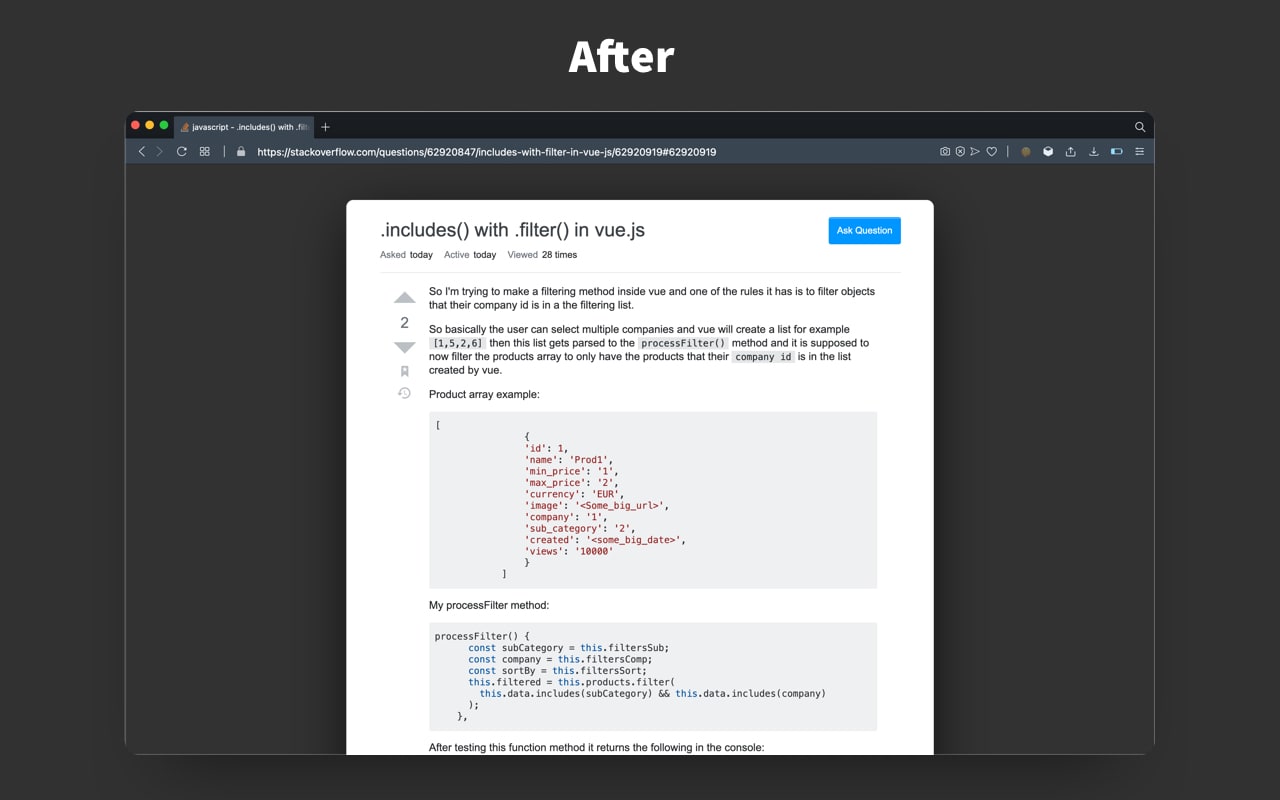Click the inline code '[1,5,2,6]'
Image resolution: width=1280 pixels, height=800 pixels.
click(457, 343)
